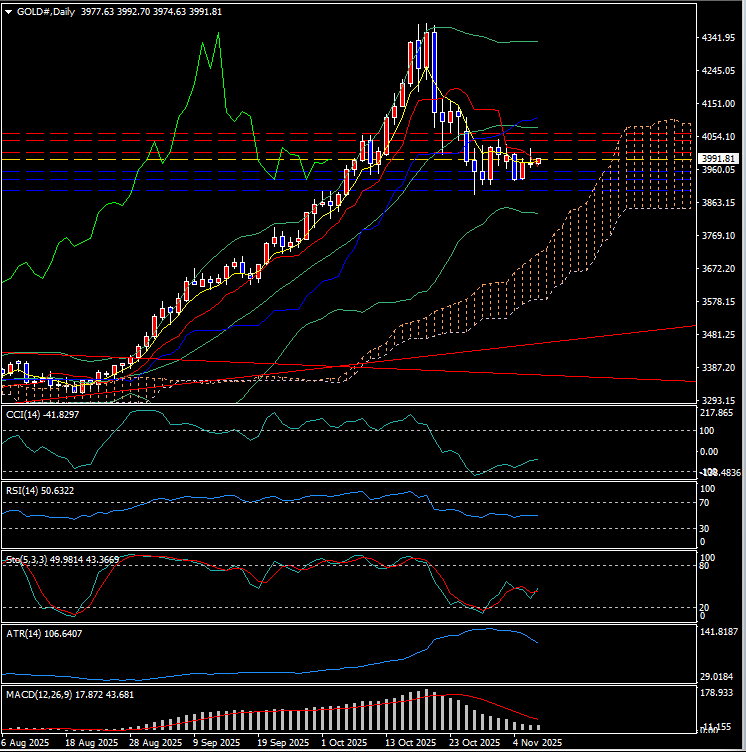Select the RSI(14) indicator label

click(x=27, y=490)
